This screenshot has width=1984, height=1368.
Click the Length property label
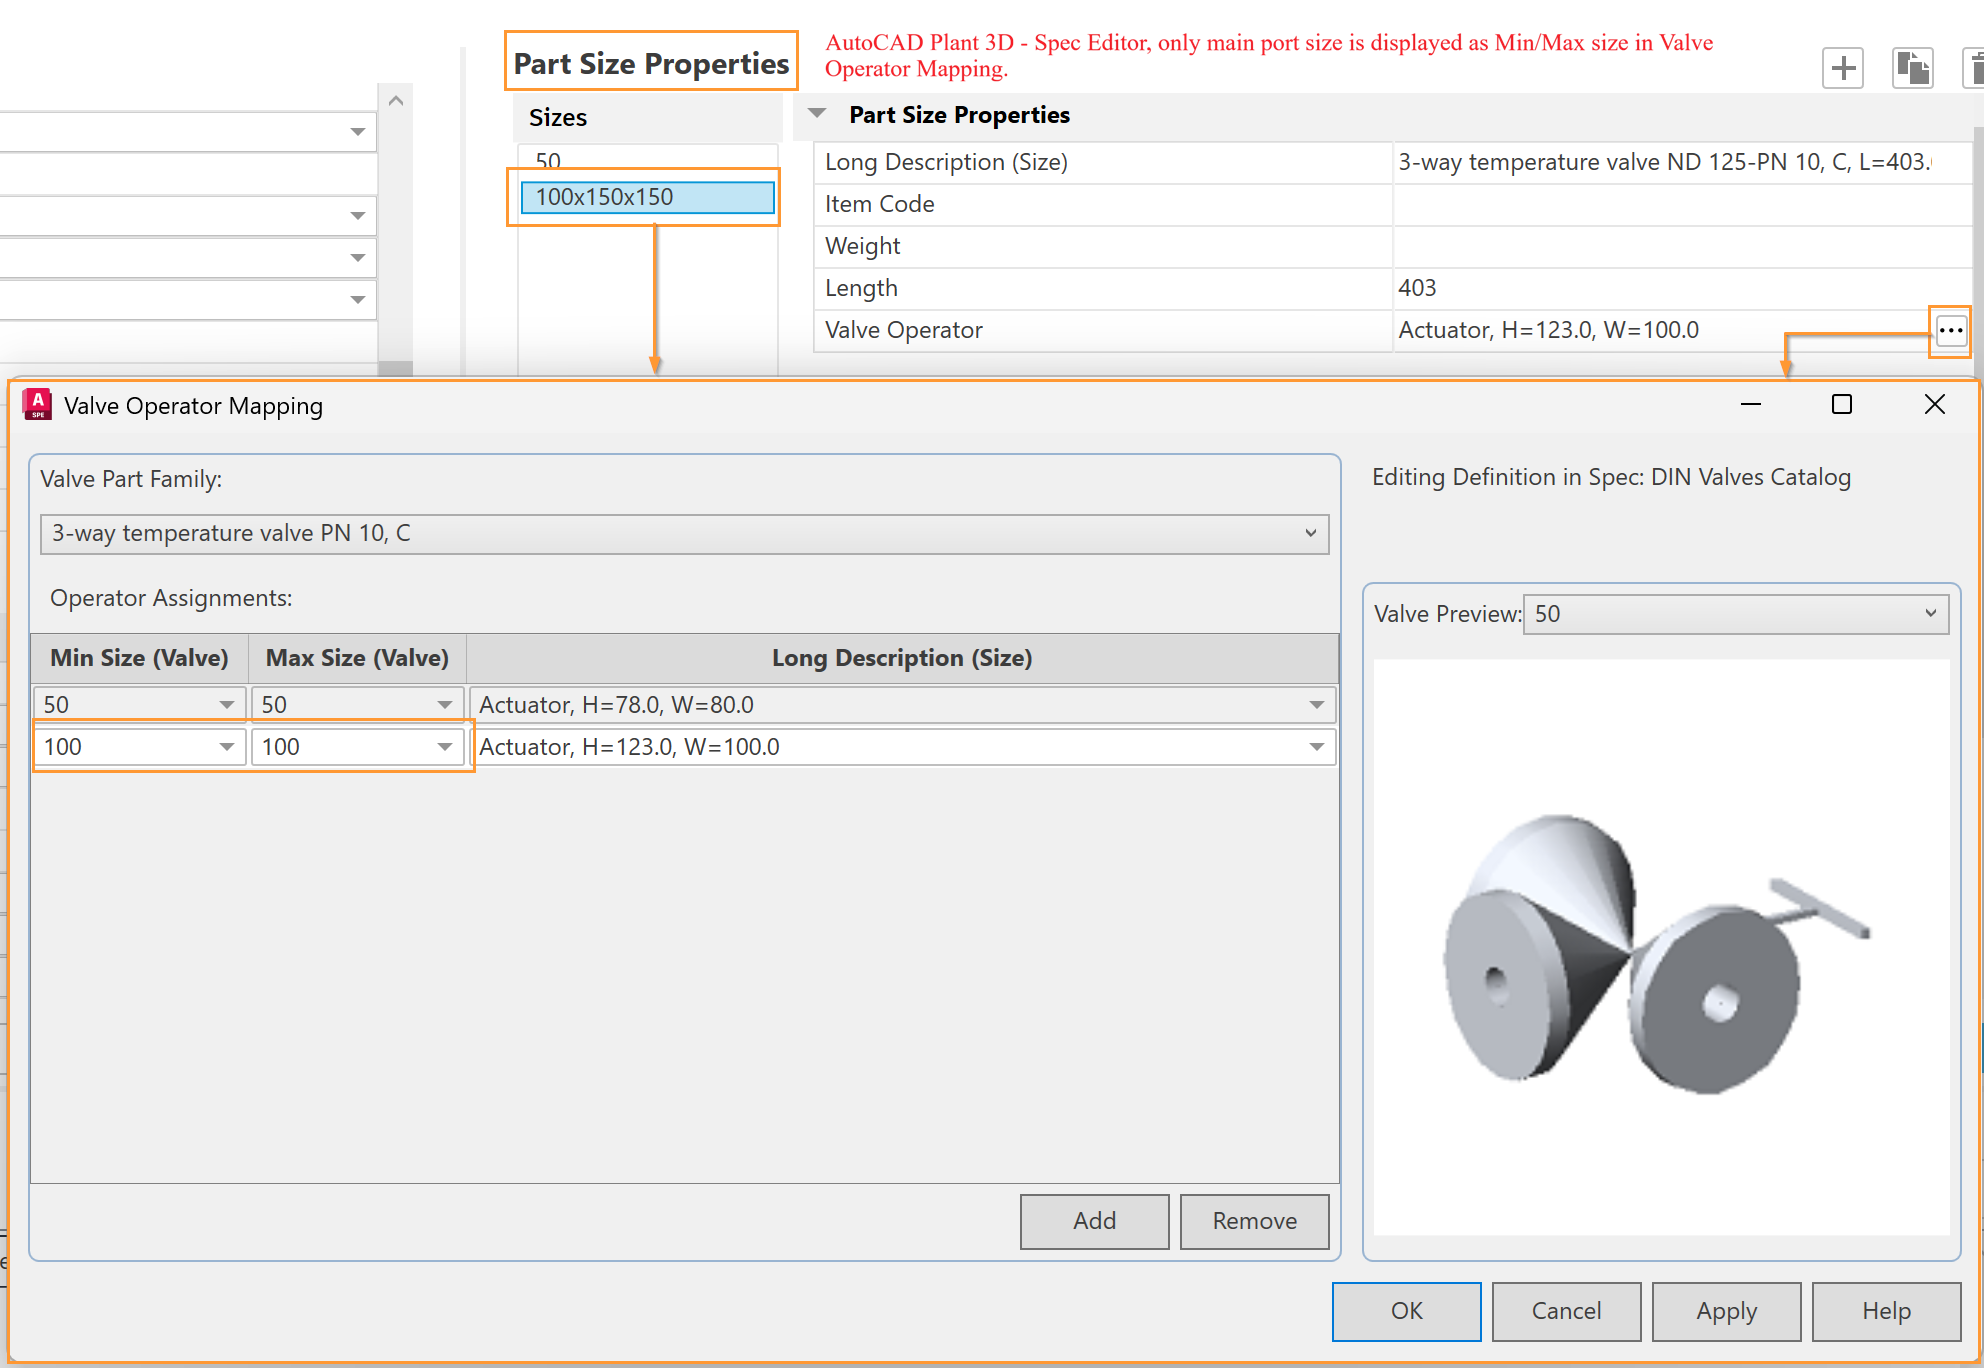(861, 288)
